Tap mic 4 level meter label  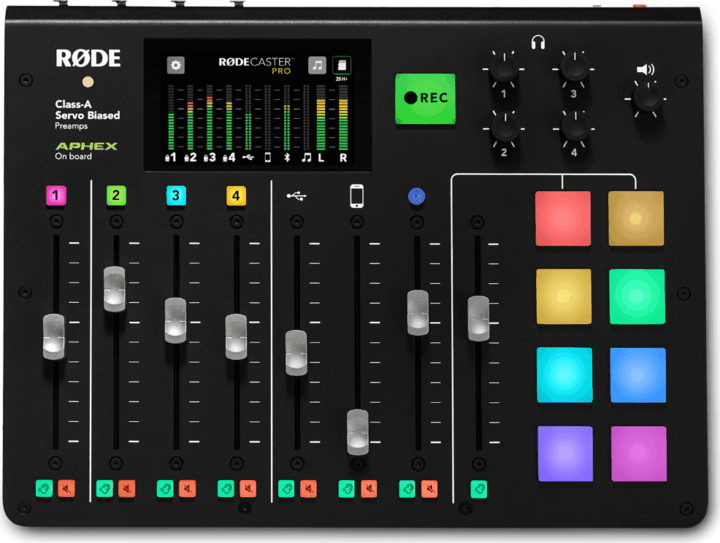[x=229, y=158]
